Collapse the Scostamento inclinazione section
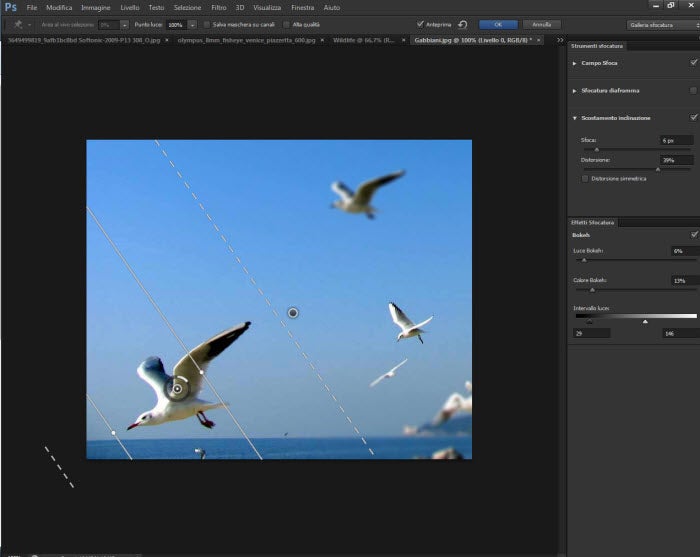 click(575, 117)
